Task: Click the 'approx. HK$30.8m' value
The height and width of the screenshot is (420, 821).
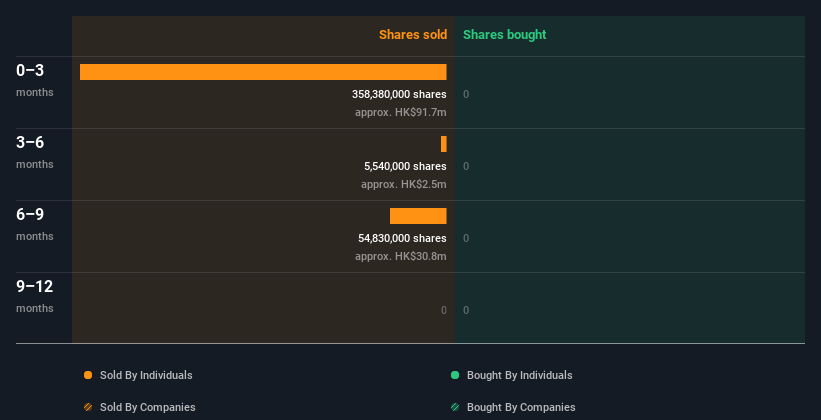Action: [401, 256]
